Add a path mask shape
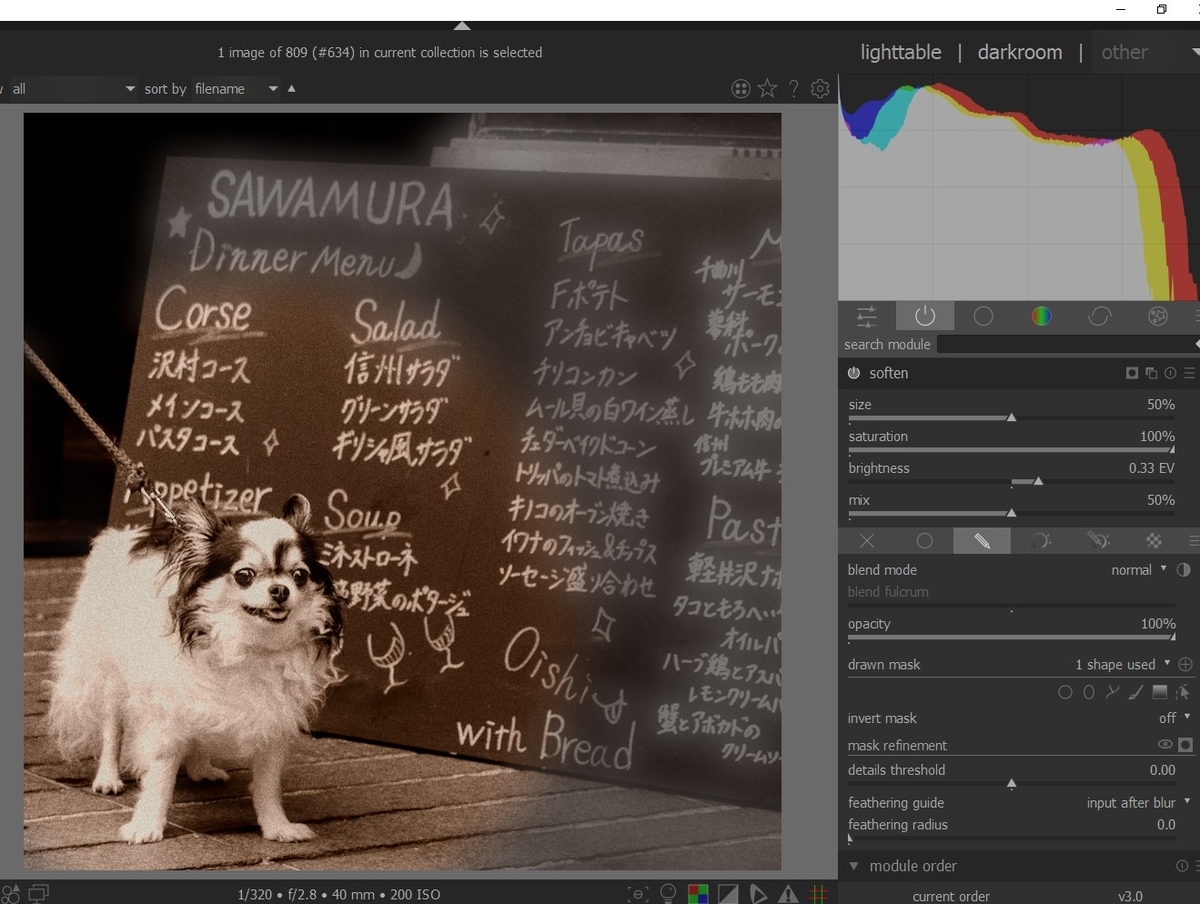This screenshot has height=904, width=1200. (x=1112, y=692)
